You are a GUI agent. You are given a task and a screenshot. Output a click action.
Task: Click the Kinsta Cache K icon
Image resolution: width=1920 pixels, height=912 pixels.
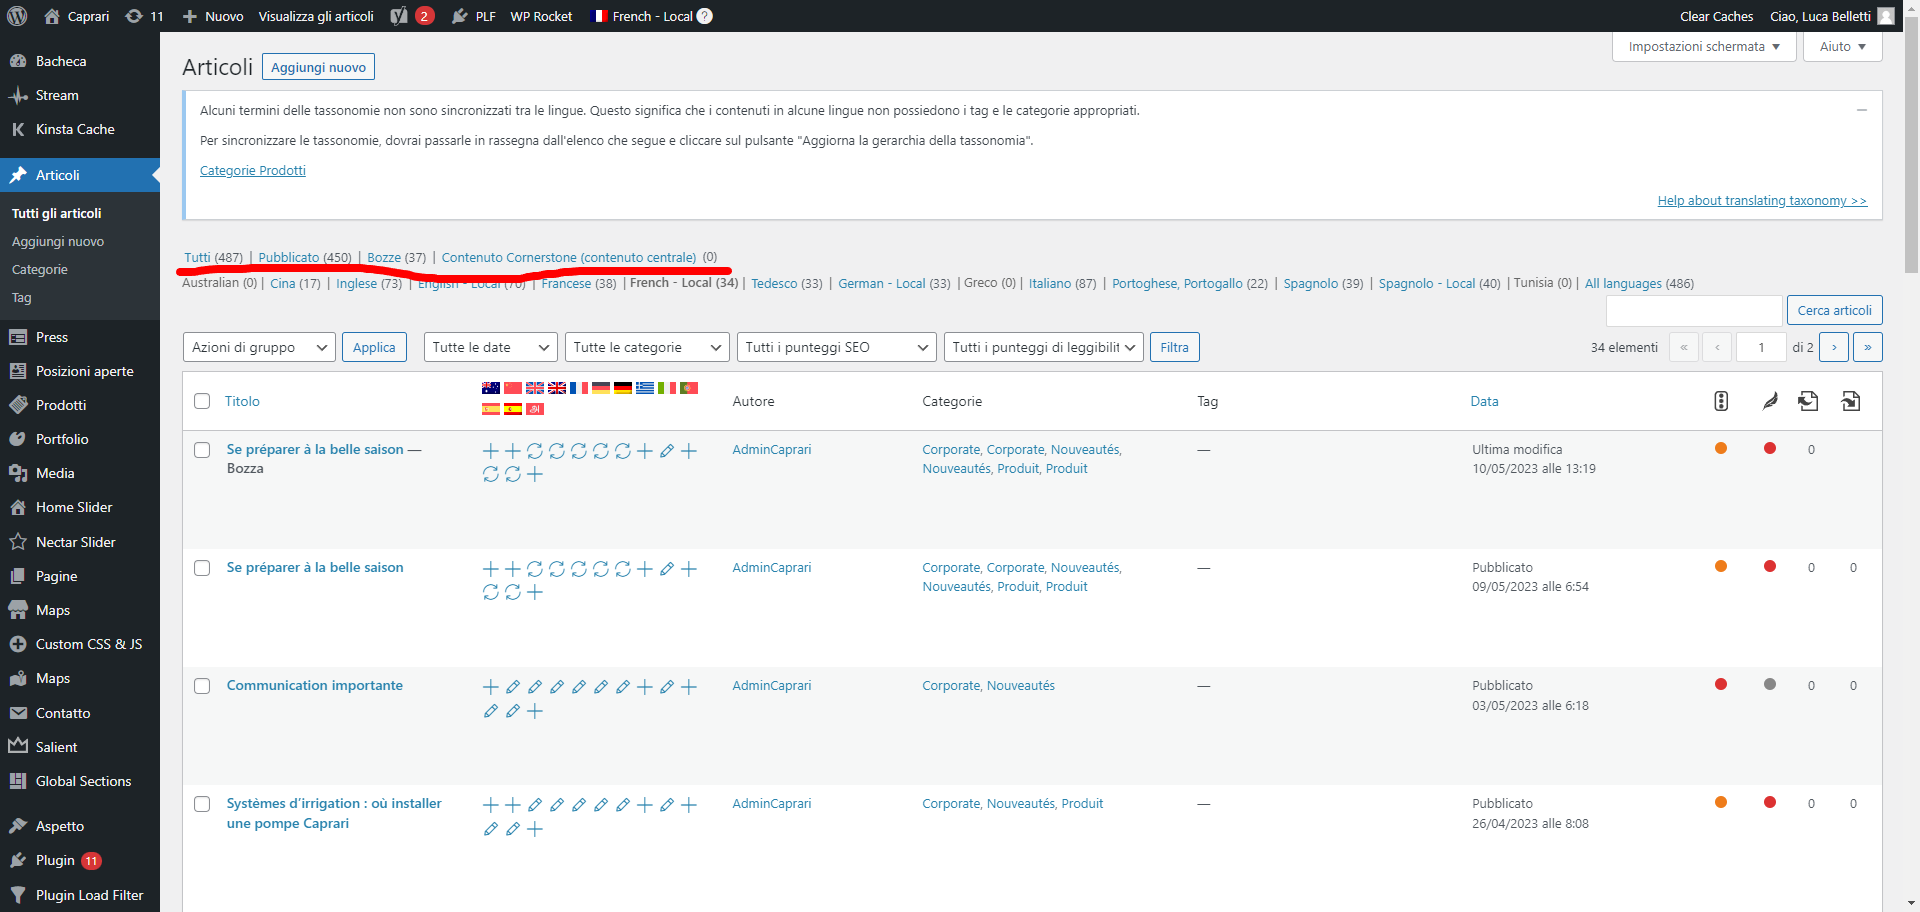[18, 129]
